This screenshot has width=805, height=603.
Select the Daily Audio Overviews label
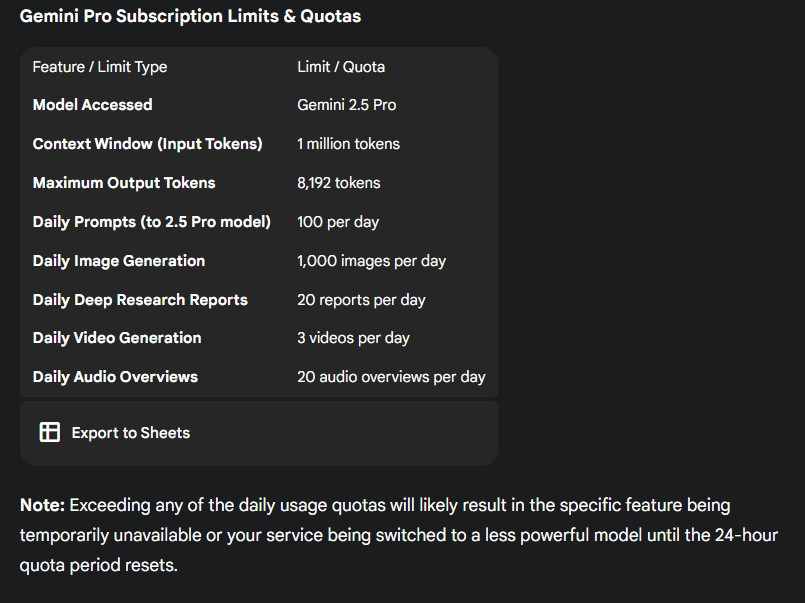[115, 377]
